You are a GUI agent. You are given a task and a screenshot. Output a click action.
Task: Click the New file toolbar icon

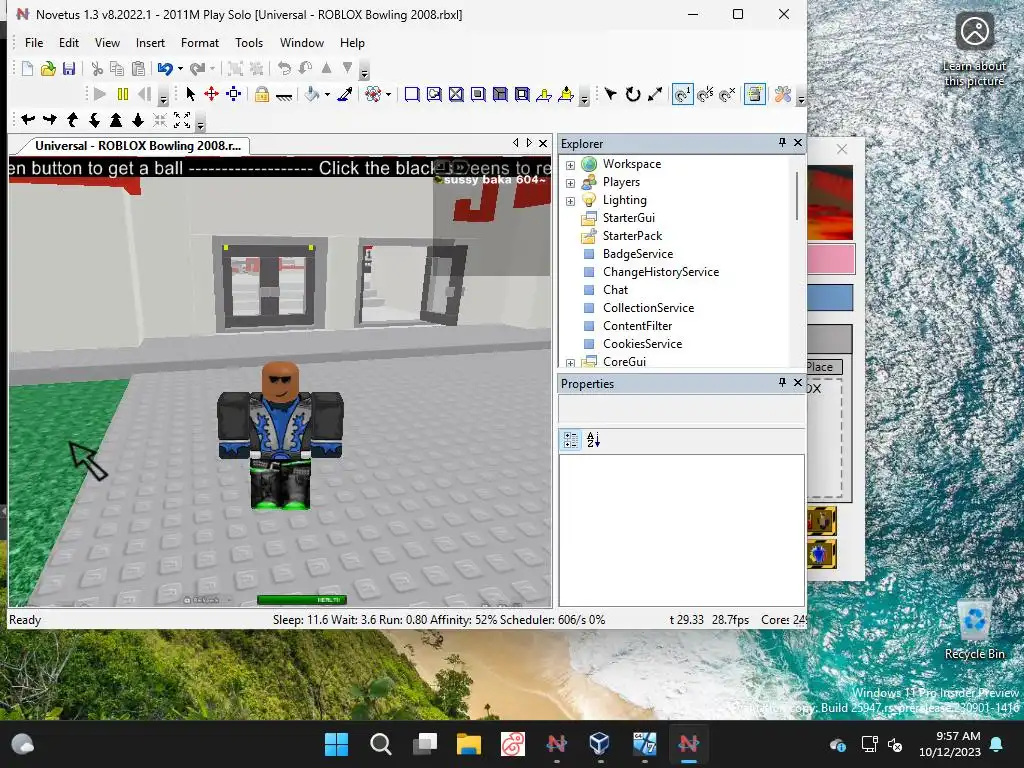click(x=27, y=69)
